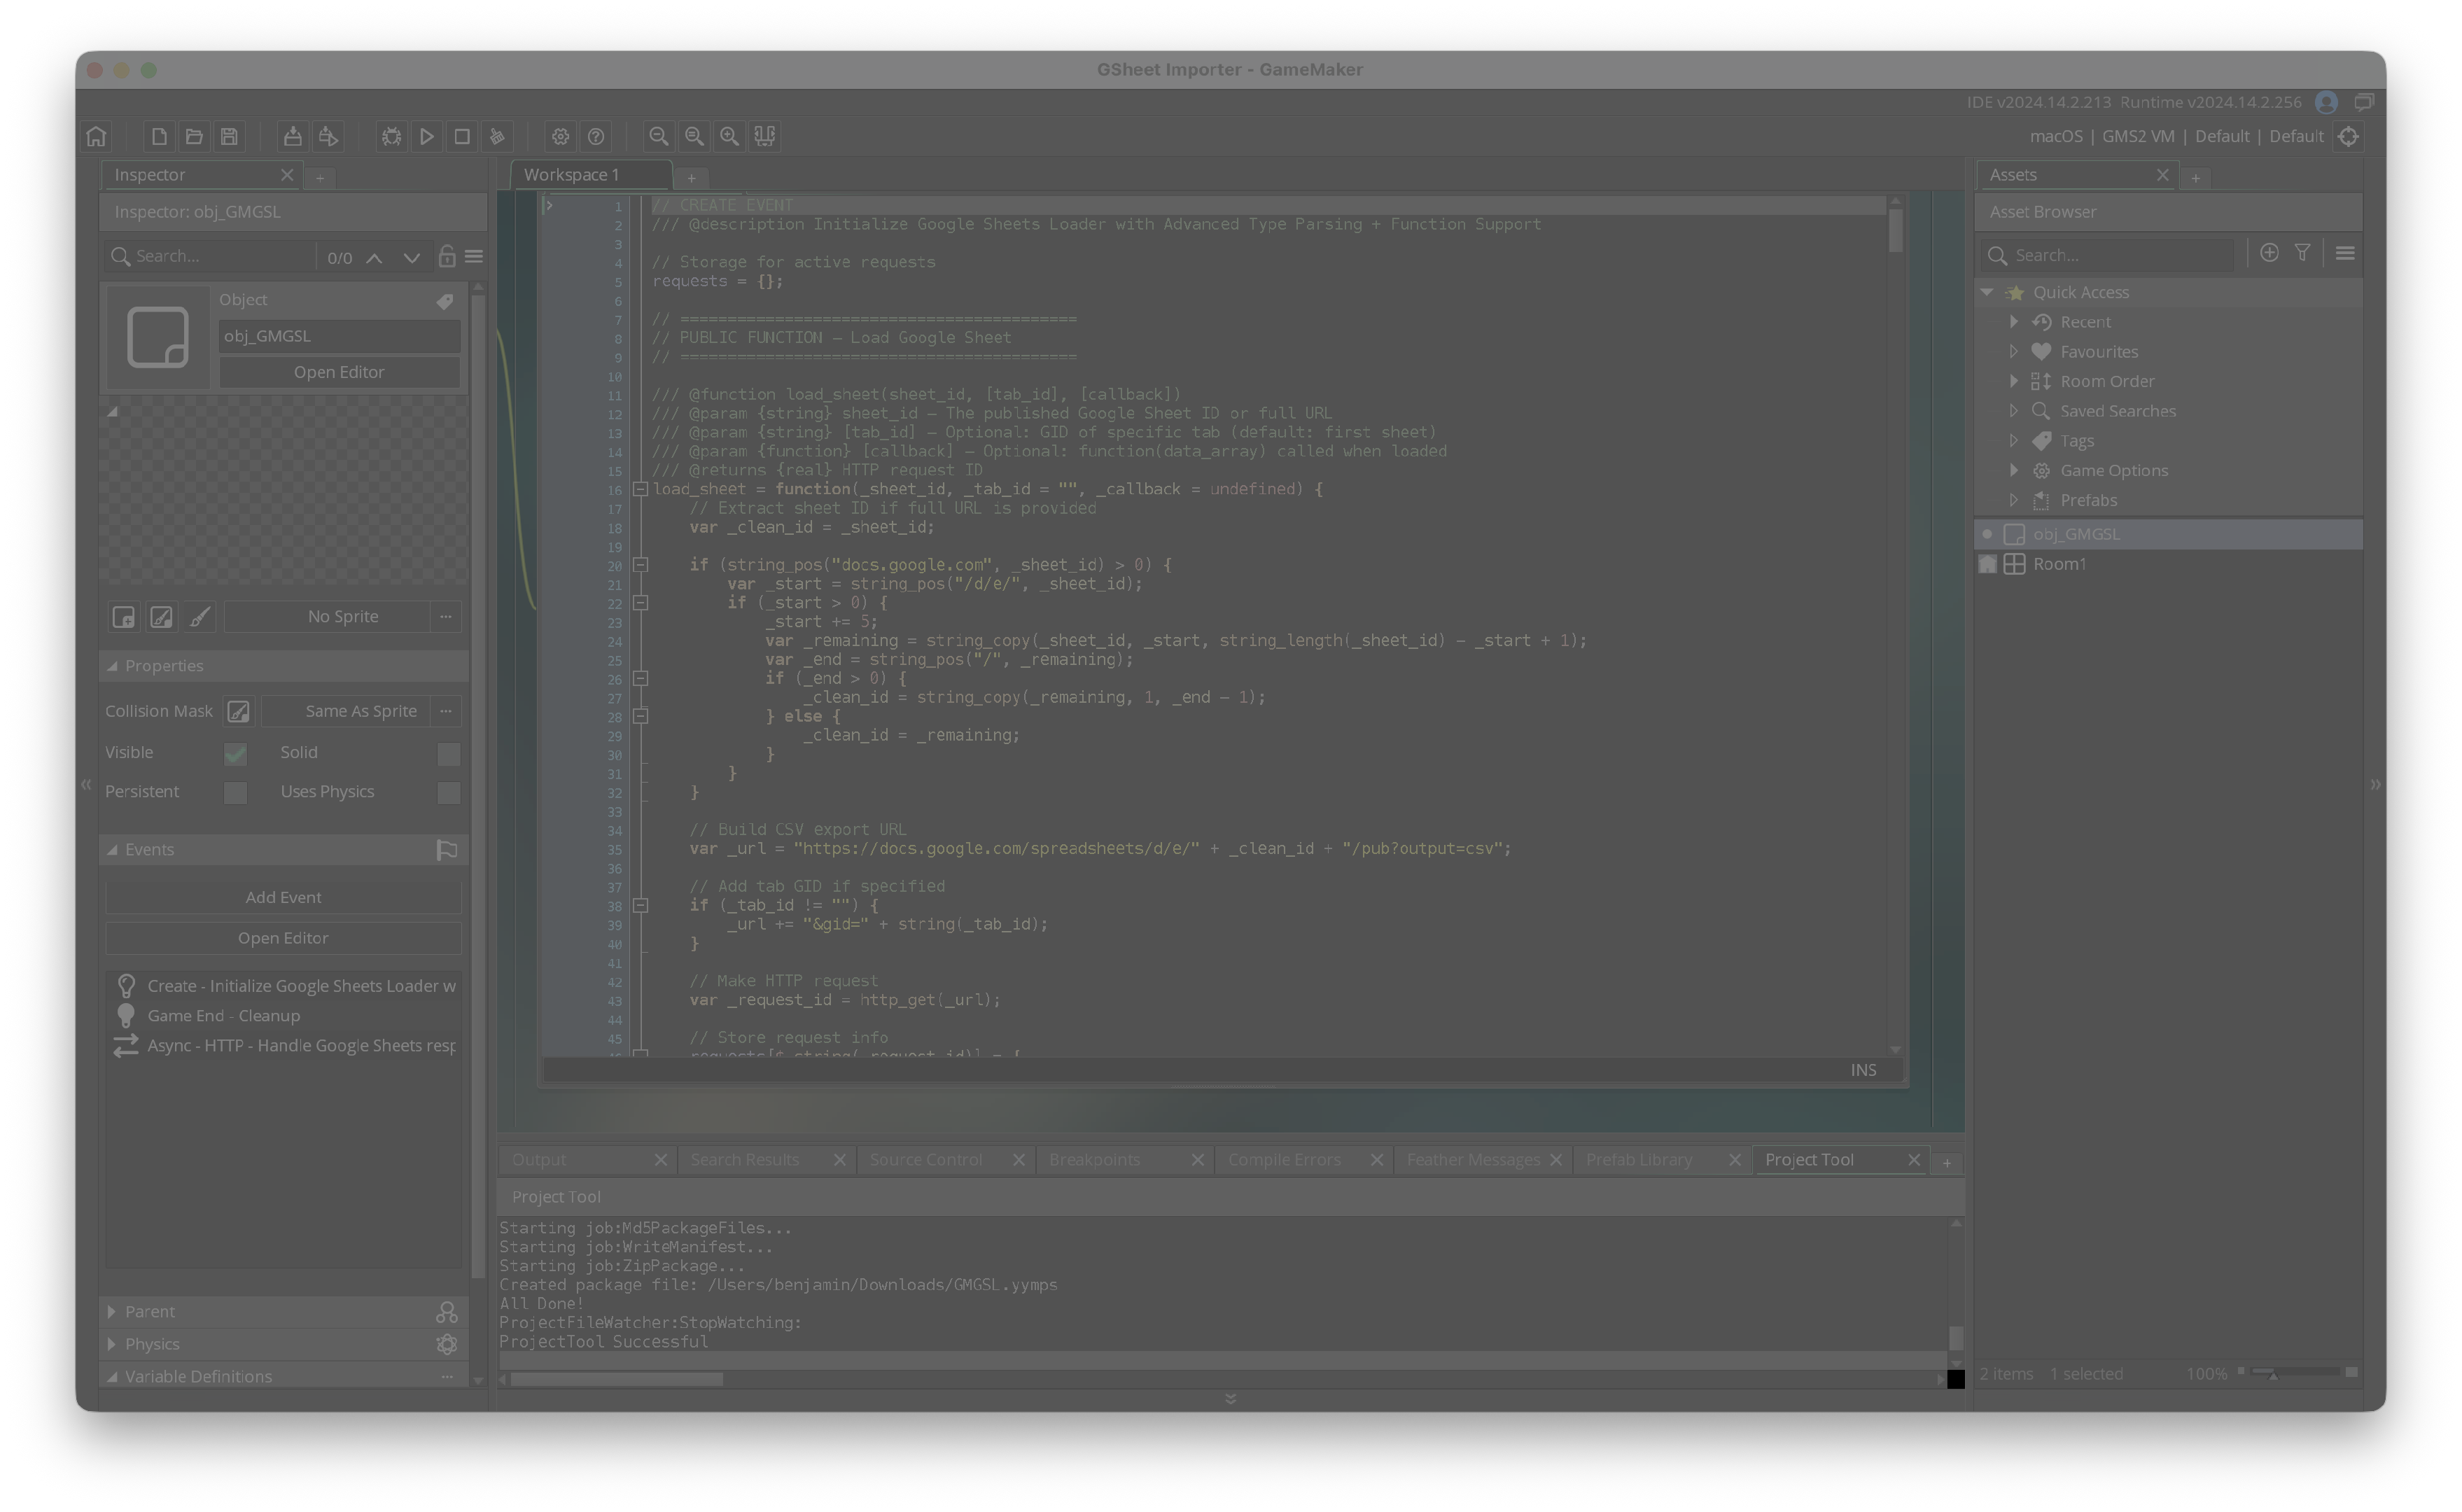This screenshot has height=1512, width=2462.
Task: Switch to the Output tab
Action: tap(539, 1160)
